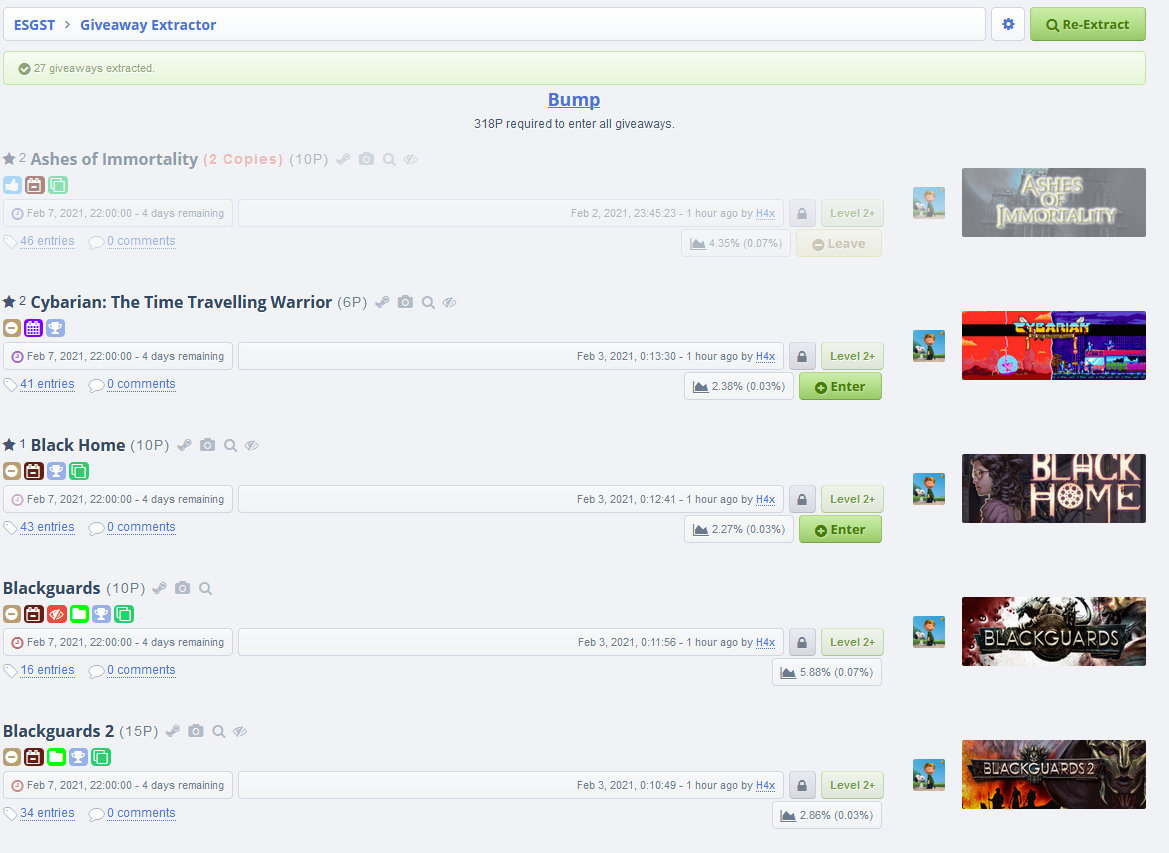Click lock icon in Blackguards 2 row
The image size is (1169, 853).
tap(801, 785)
